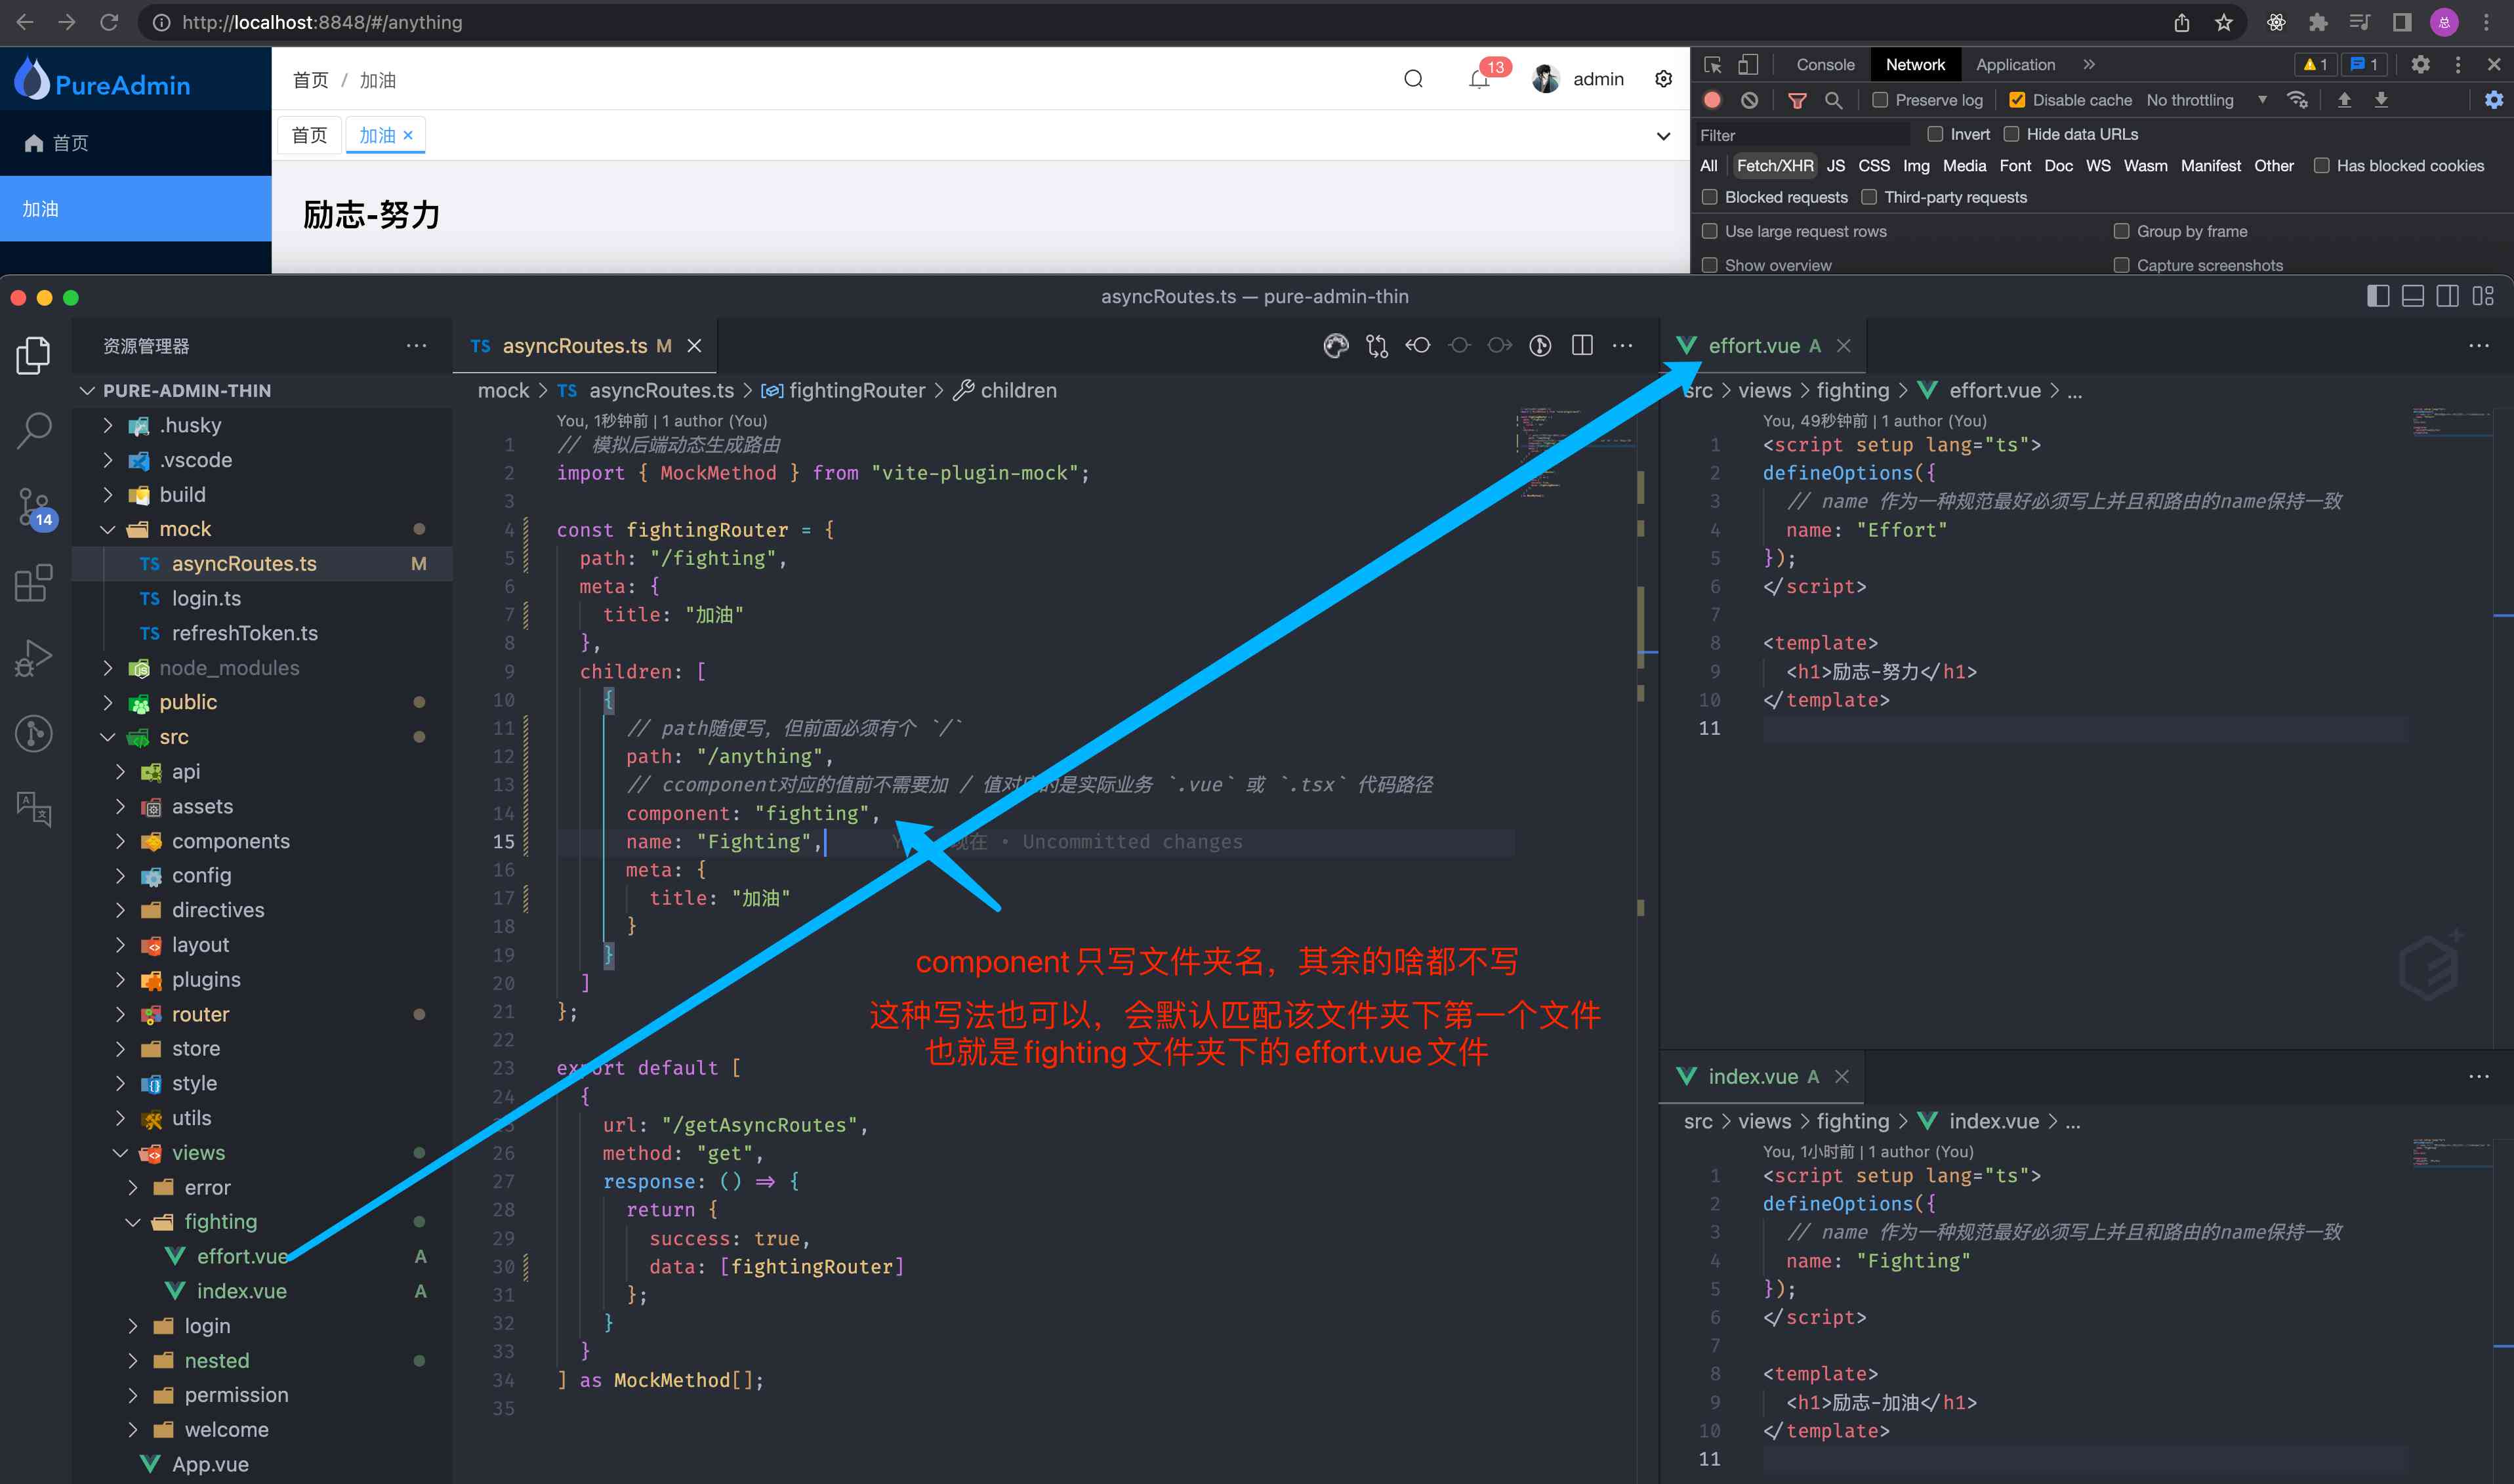The height and width of the screenshot is (1484, 2514).
Task: Select the Fetch/XHR filter button
Action: pos(1774,166)
